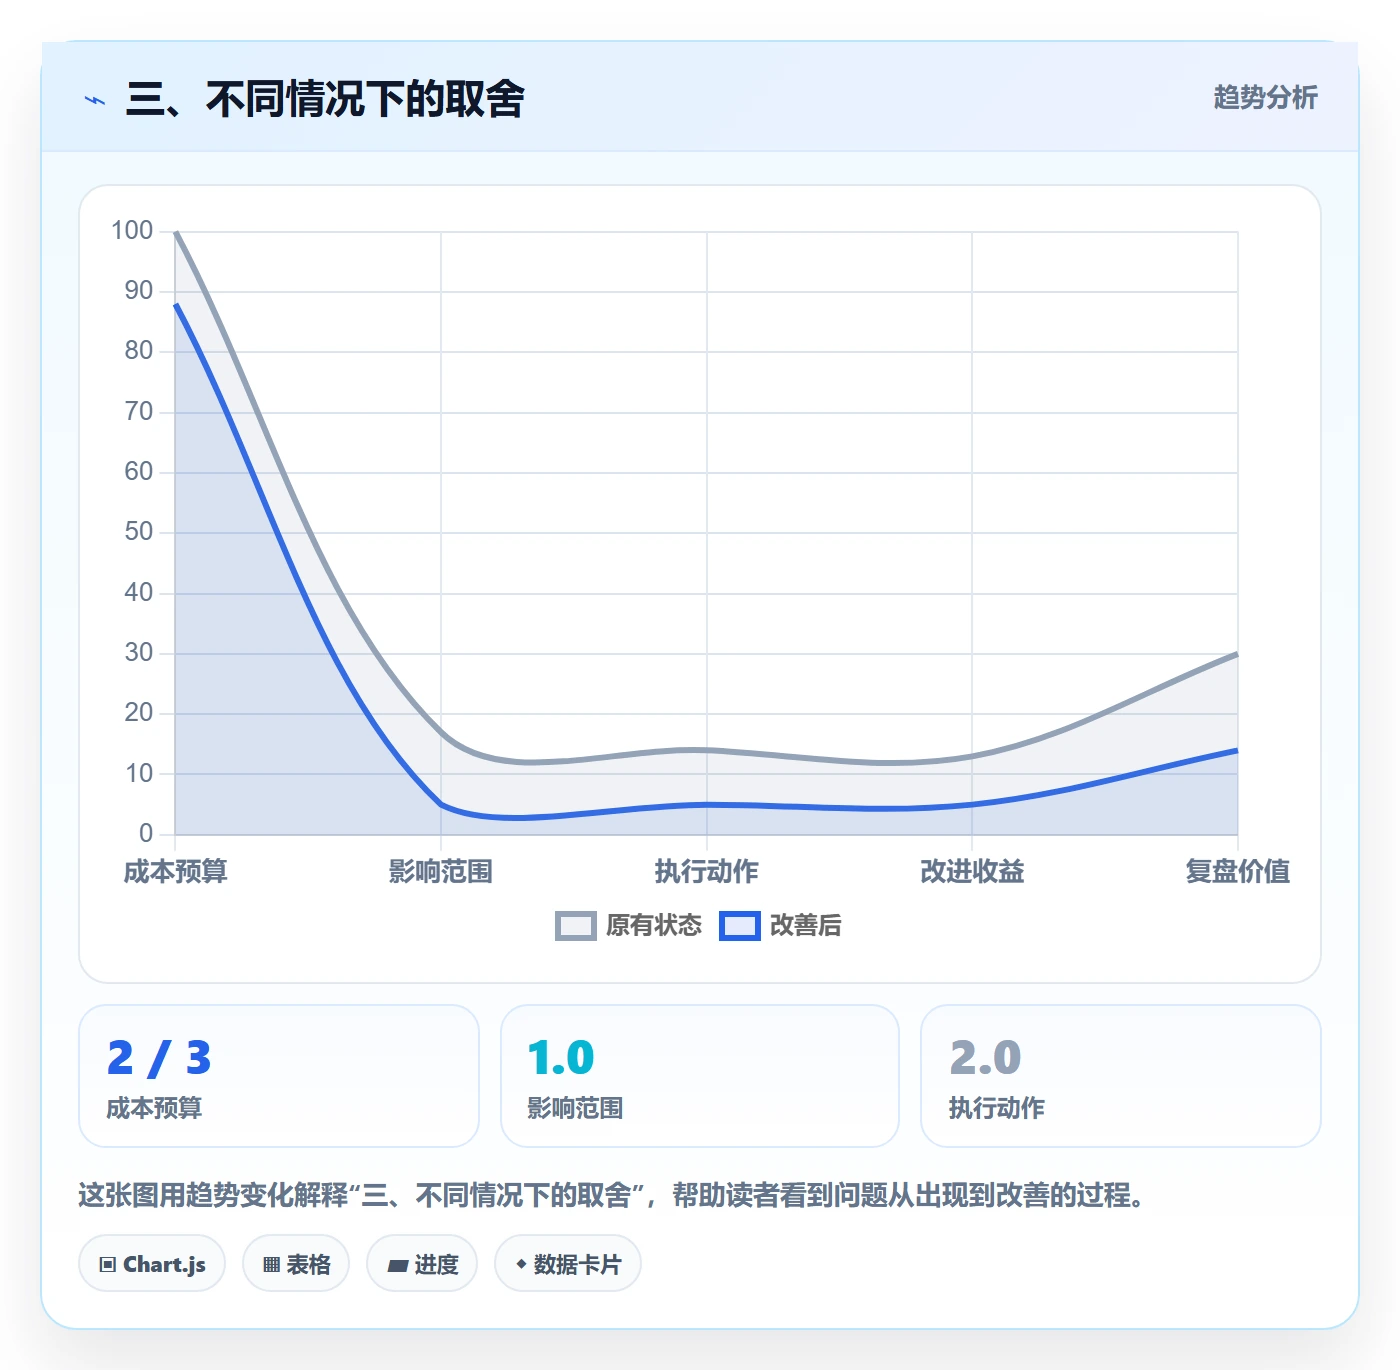
Task: Click the 0 y-axis value
Action: (146, 833)
